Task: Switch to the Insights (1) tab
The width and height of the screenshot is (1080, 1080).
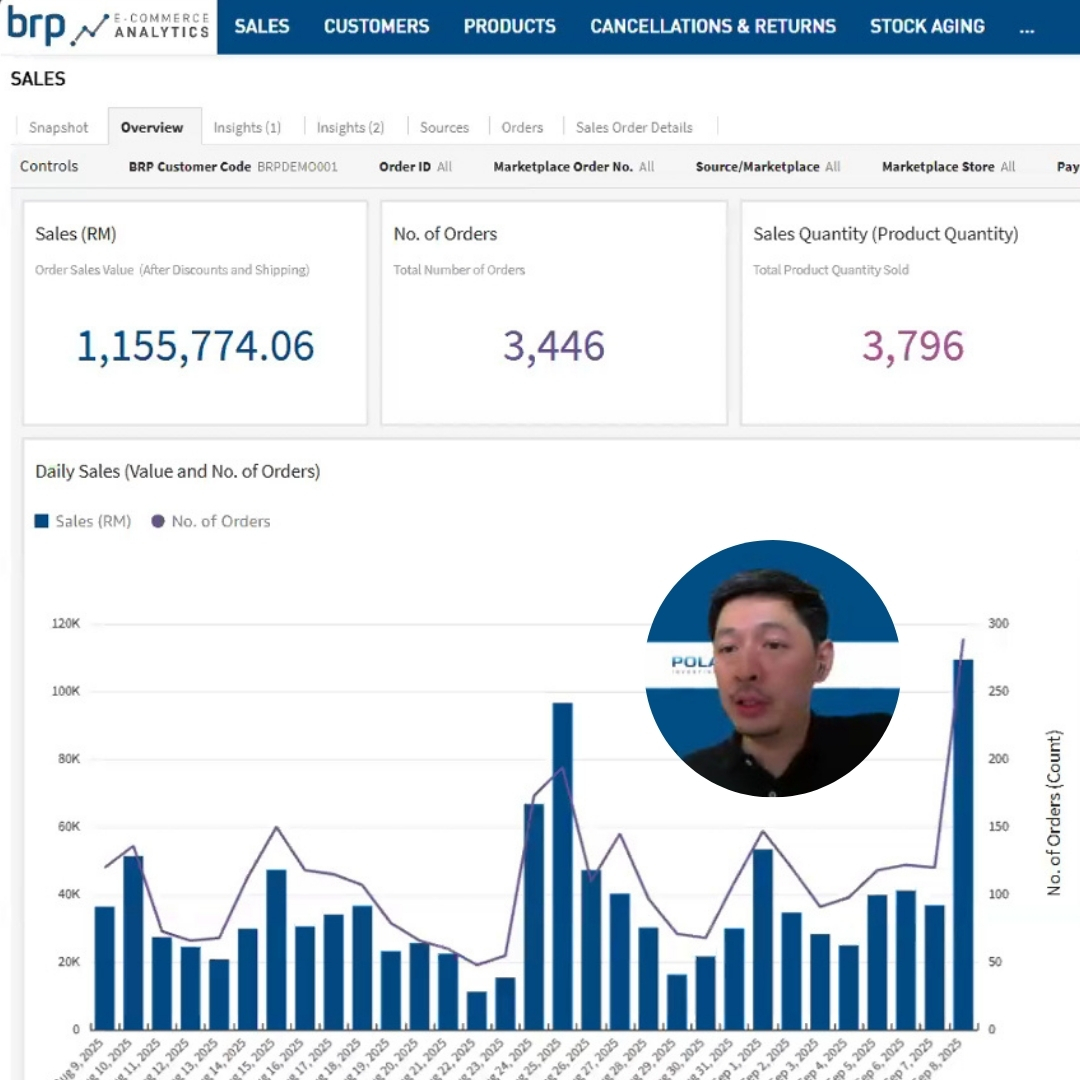Action: click(x=247, y=128)
